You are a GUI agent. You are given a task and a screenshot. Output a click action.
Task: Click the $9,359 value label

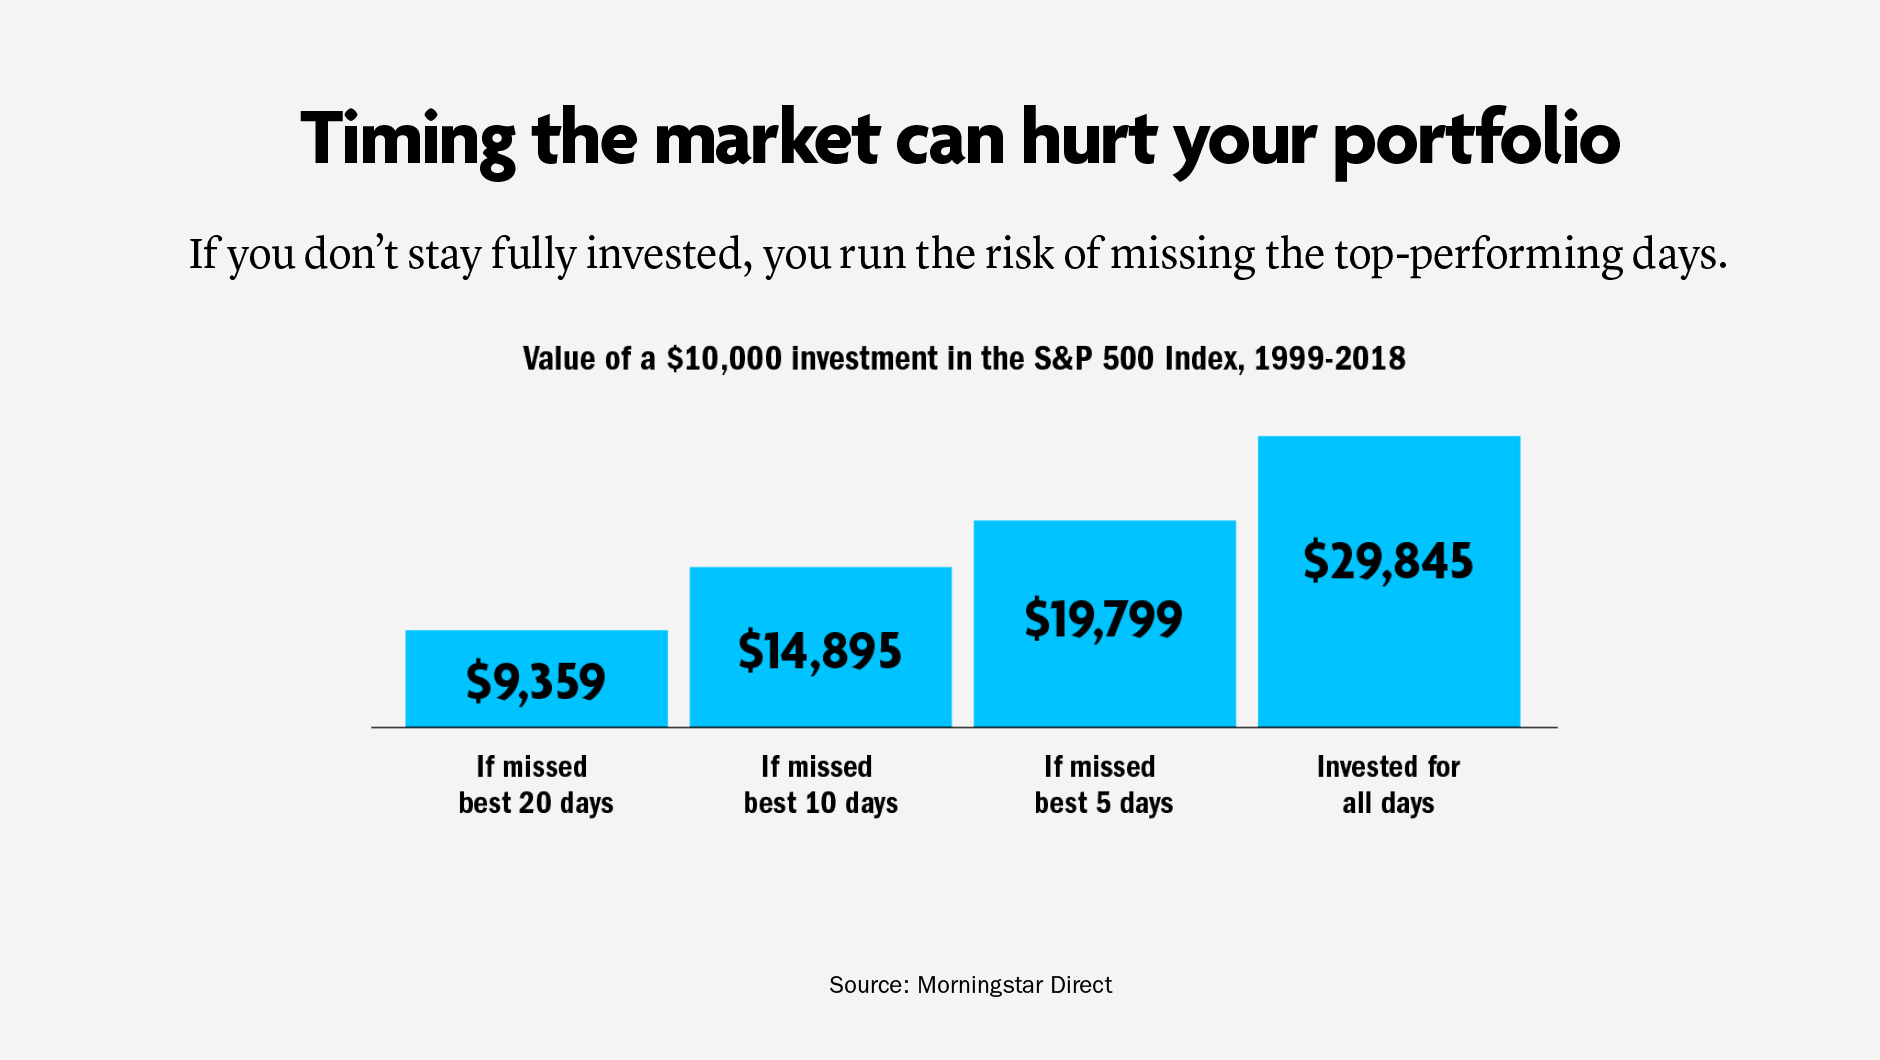536,682
